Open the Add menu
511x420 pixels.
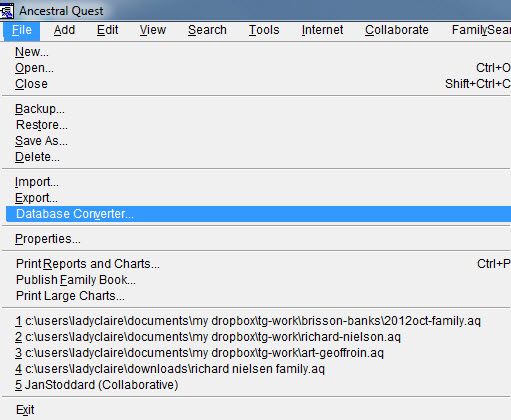click(x=64, y=30)
